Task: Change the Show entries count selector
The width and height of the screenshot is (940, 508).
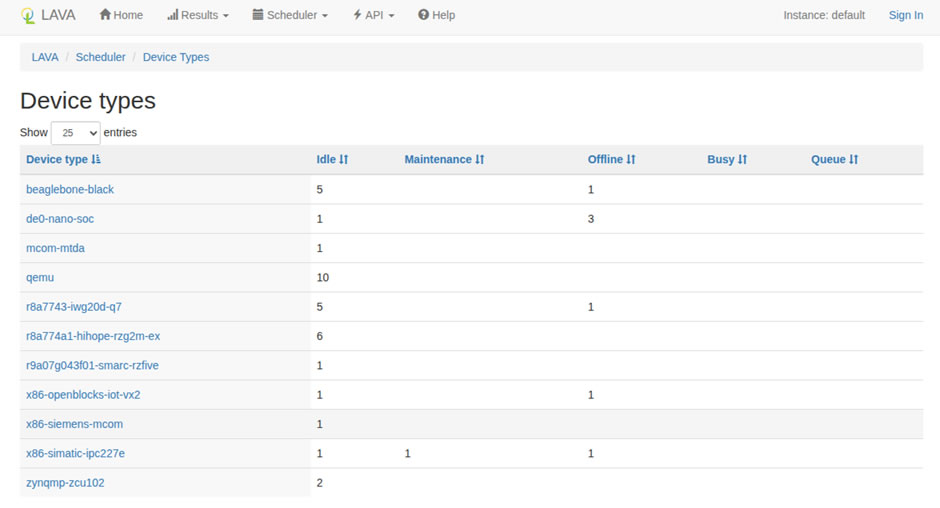Action: pyautogui.click(x=75, y=133)
